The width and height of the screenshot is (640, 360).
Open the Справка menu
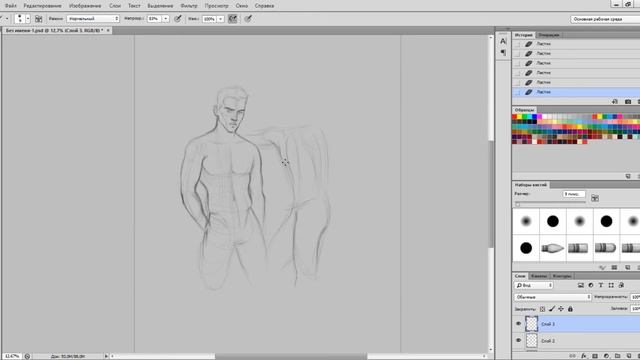[x=264, y=6]
